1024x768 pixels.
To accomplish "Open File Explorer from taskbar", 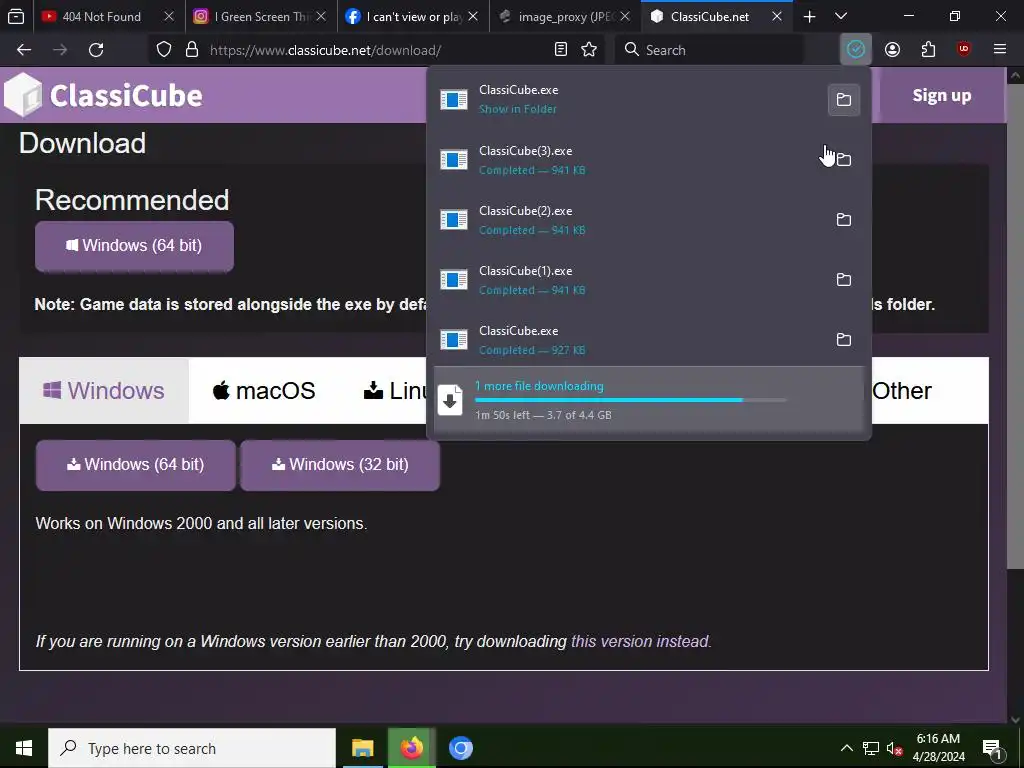I will pos(362,748).
